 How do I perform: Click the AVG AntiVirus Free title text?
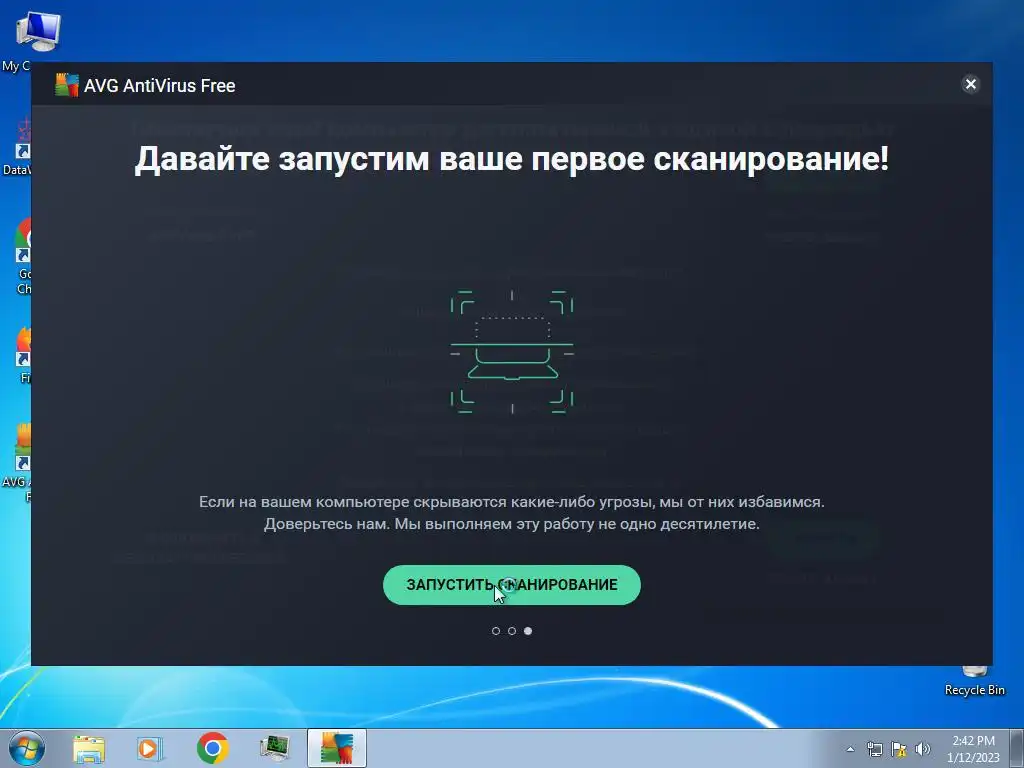[x=159, y=86]
